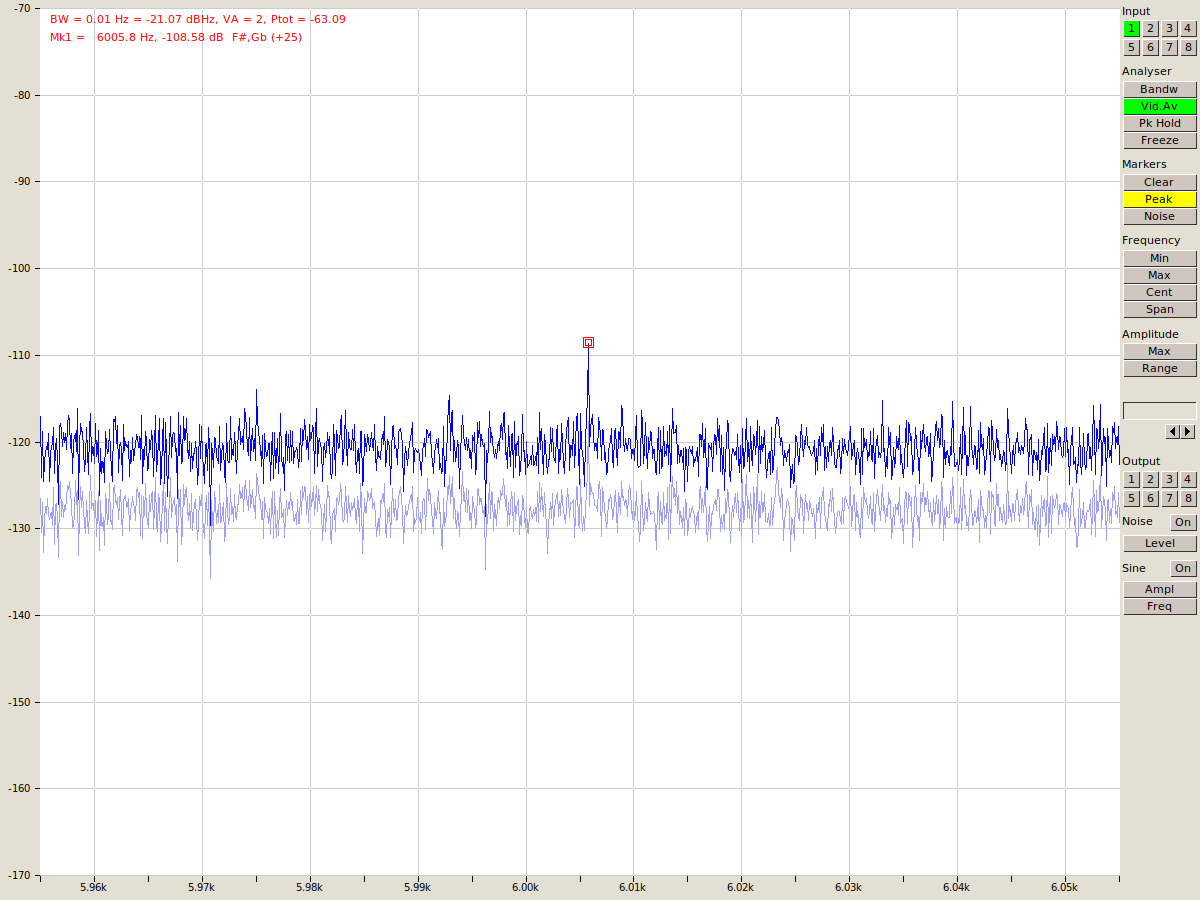Viewport: 1200px width, 900px height.
Task: Click the Bandw analyser button
Action: pyautogui.click(x=1159, y=89)
